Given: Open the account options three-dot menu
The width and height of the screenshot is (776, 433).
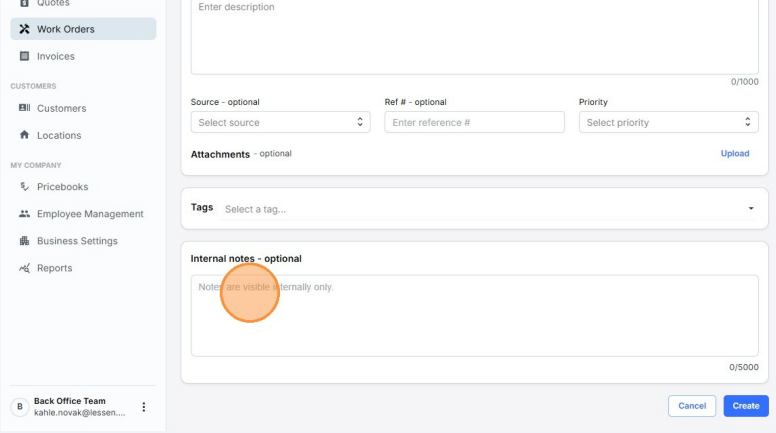Looking at the screenshot, I should (x=144, y=407).
